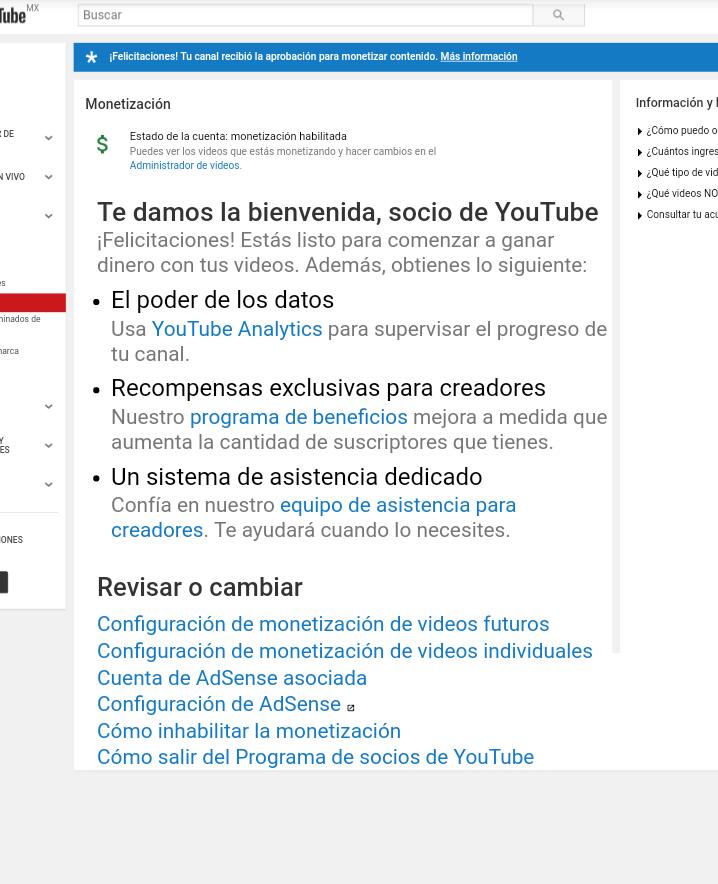Viewport: 718px width, 884px height.
Task: Follow the YouTube Analytics link
Action: [237, 329]
